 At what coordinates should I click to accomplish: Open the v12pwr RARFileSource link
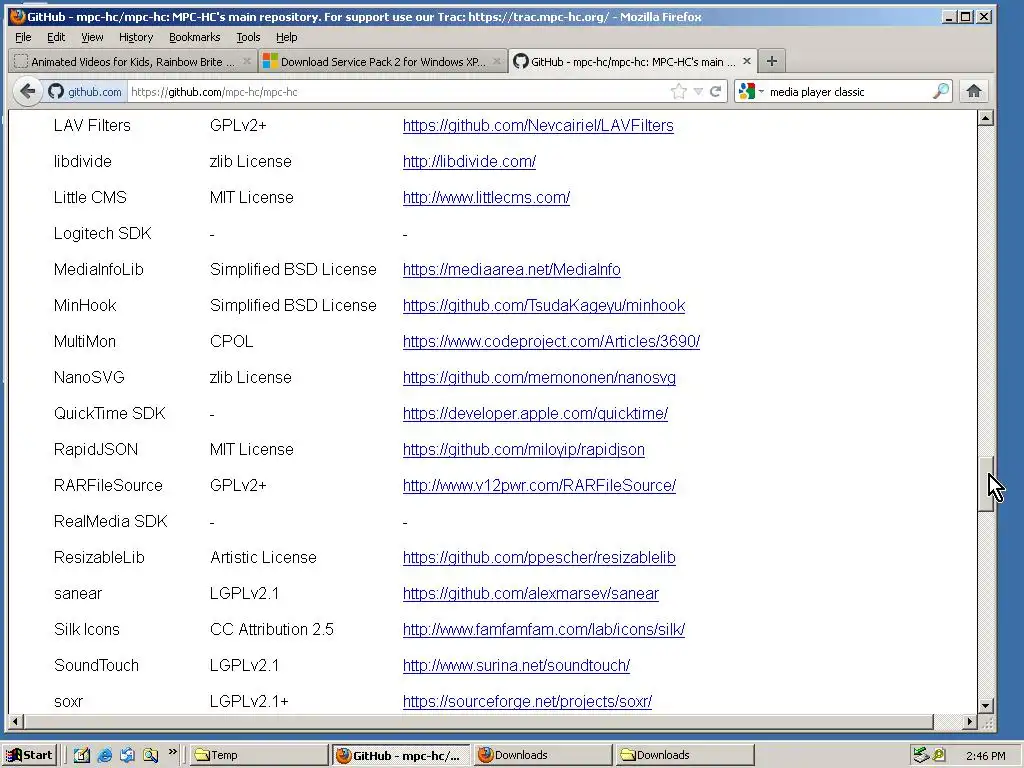tap(539, 485)
